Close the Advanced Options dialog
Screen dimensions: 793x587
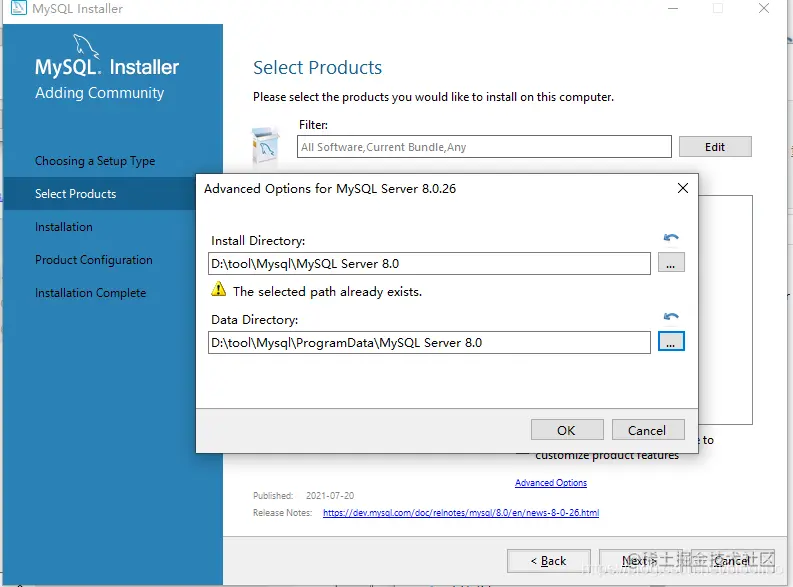click(683, 188)
